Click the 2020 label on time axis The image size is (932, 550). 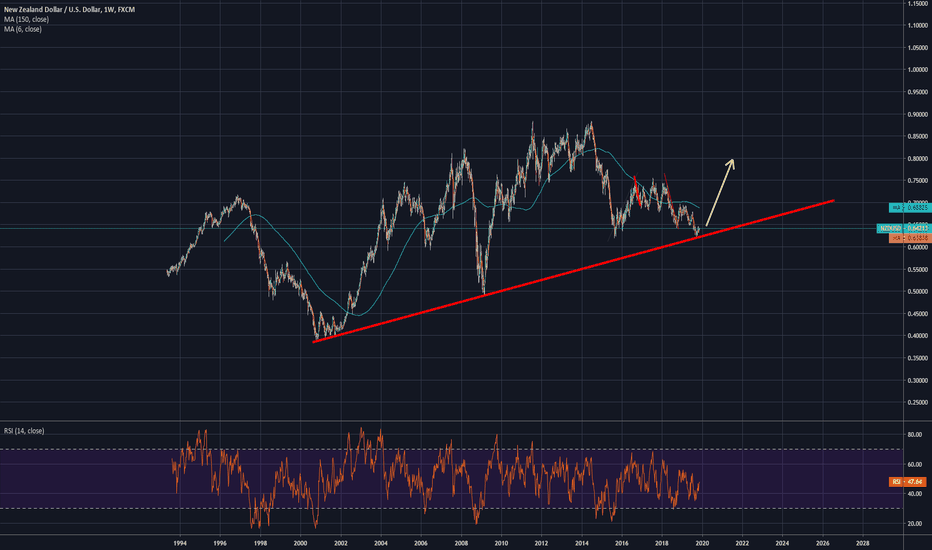click(702, 543)
